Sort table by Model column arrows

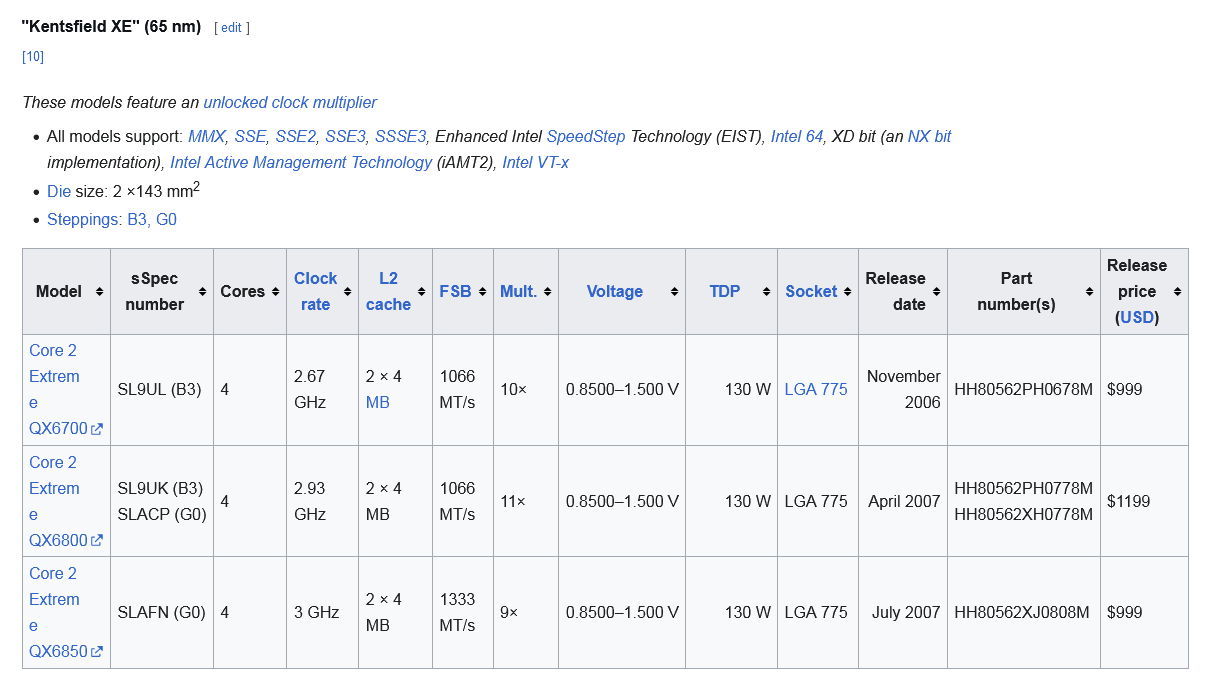coord(99,292)
